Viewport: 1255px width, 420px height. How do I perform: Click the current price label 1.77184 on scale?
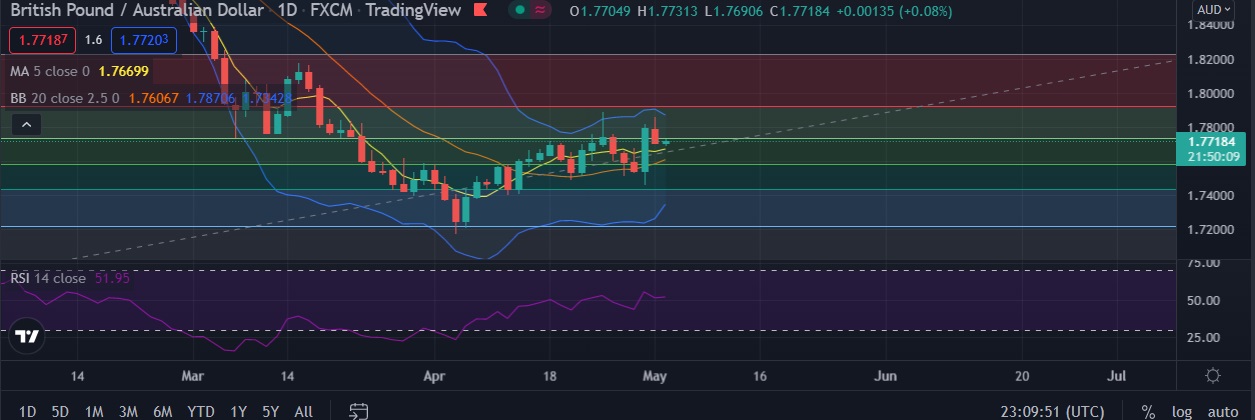(1214, 142)
